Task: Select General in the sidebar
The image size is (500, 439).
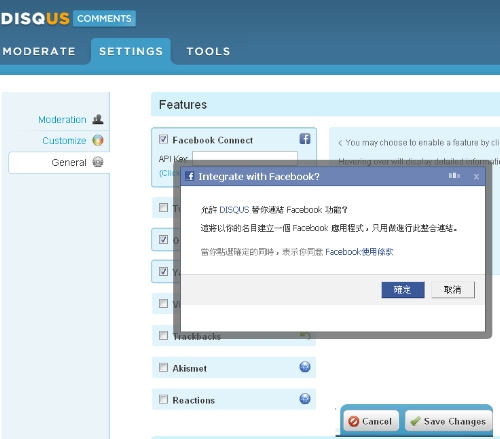Action: (x=69, y=162)
